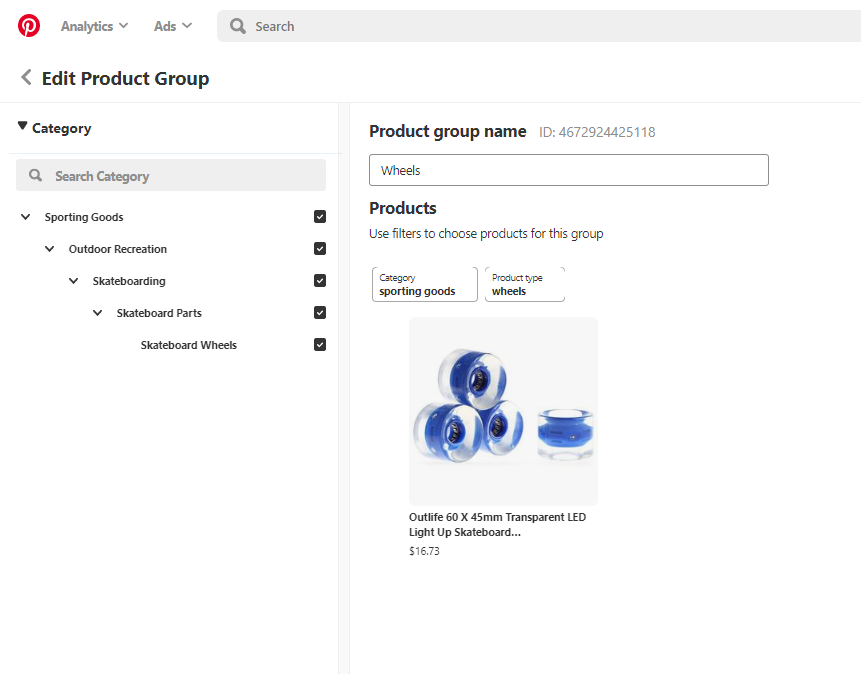
Task: Open the Ads menu
Action: [172, 26]
